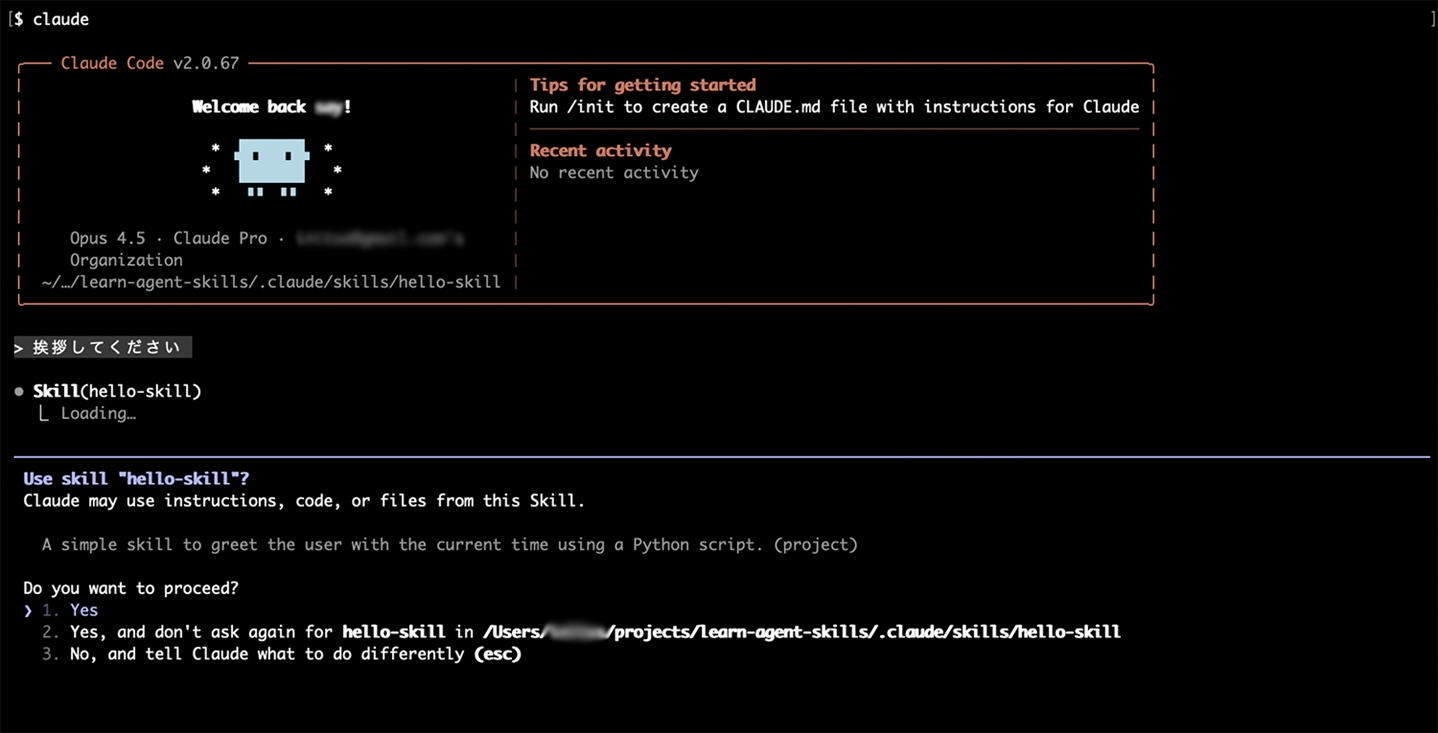
Task: Click the "Run /init to create a CLAUDE.md" tip
Action: coord(833,107)
